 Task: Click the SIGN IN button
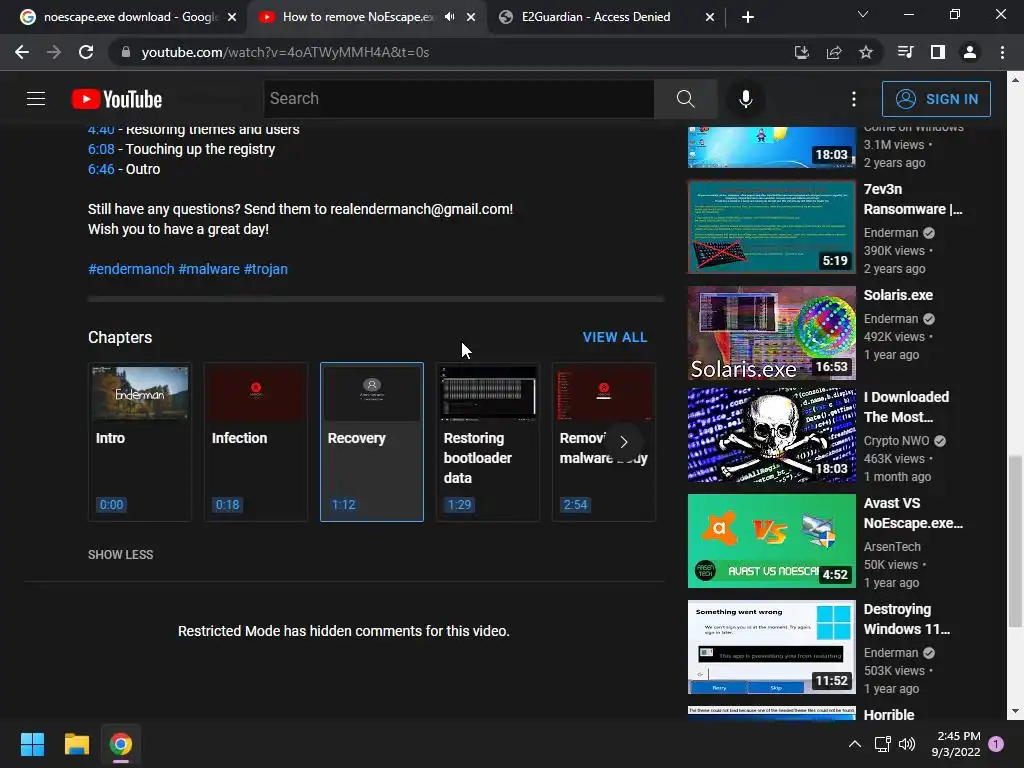point(936,99)
